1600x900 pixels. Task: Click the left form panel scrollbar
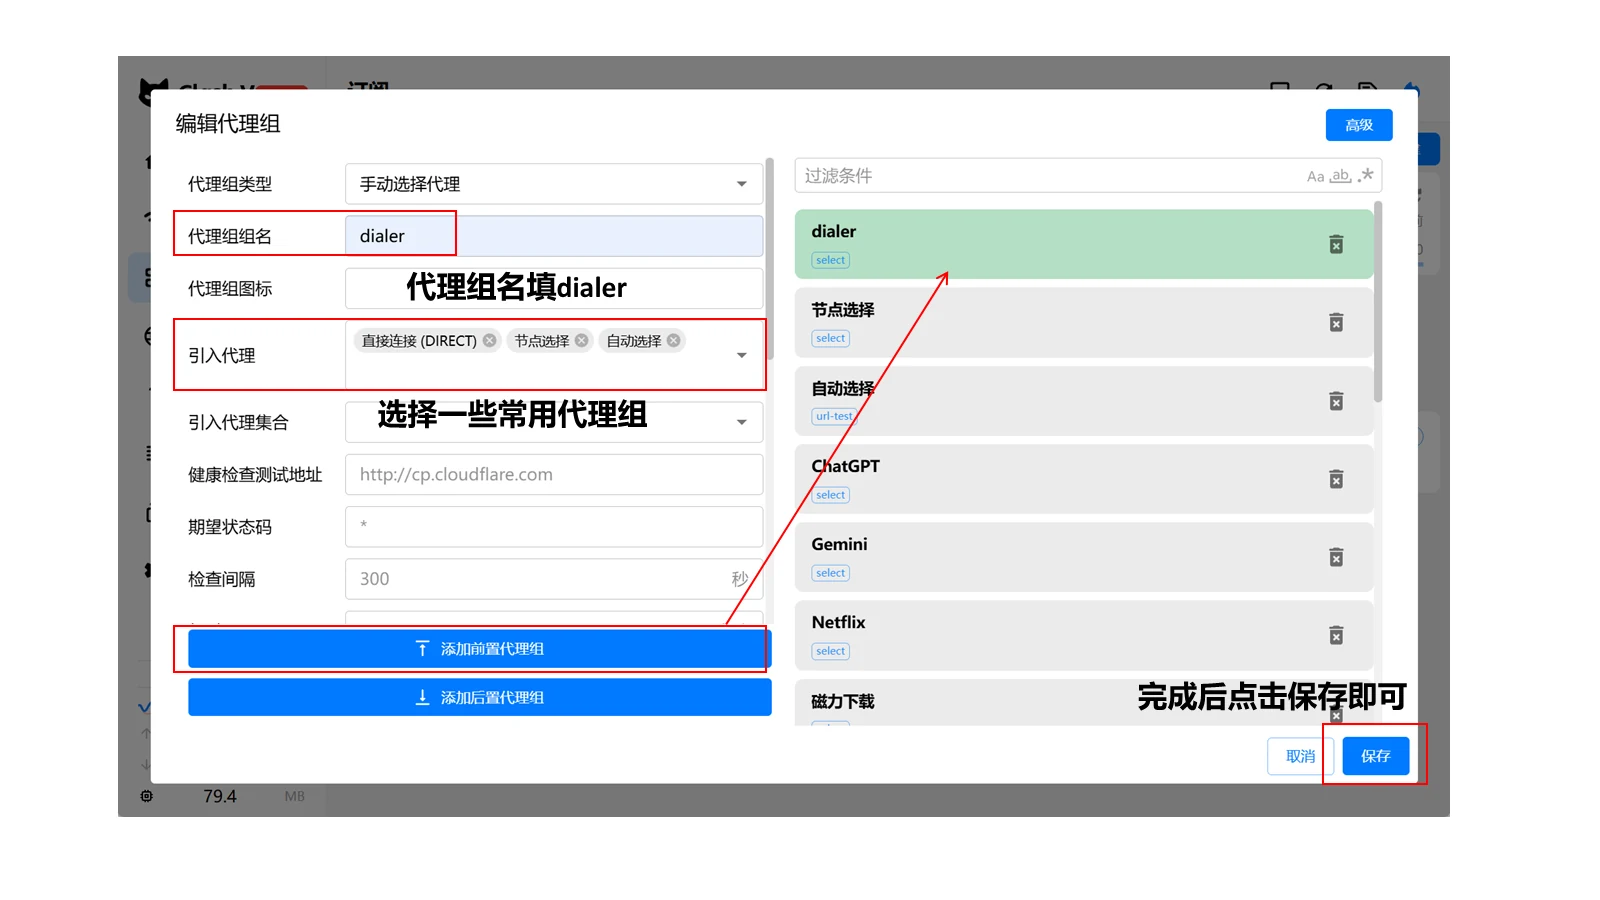[769, 258]
